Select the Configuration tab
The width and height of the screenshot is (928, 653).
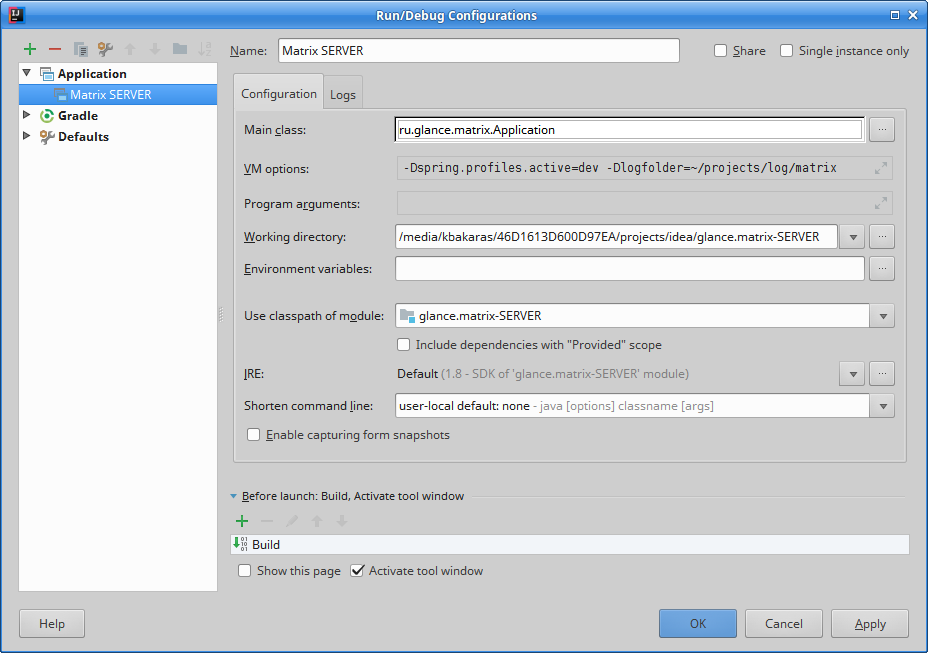(x=279, y=94)
